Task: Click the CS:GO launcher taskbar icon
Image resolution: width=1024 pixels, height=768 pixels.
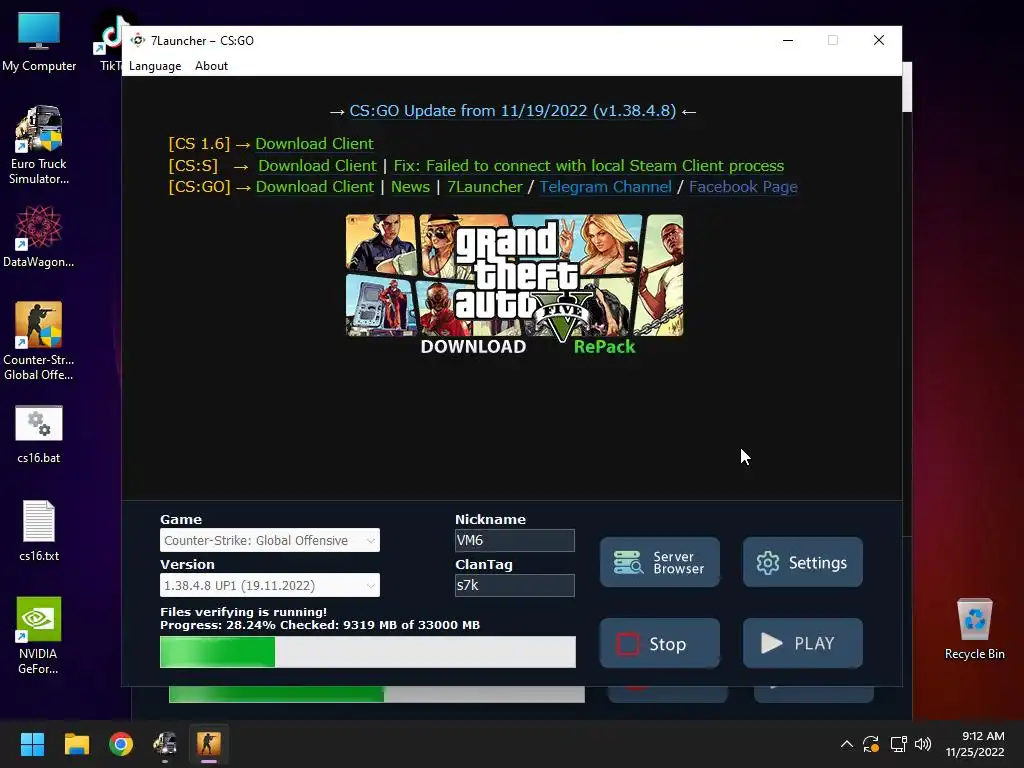Action: (209, 744)
